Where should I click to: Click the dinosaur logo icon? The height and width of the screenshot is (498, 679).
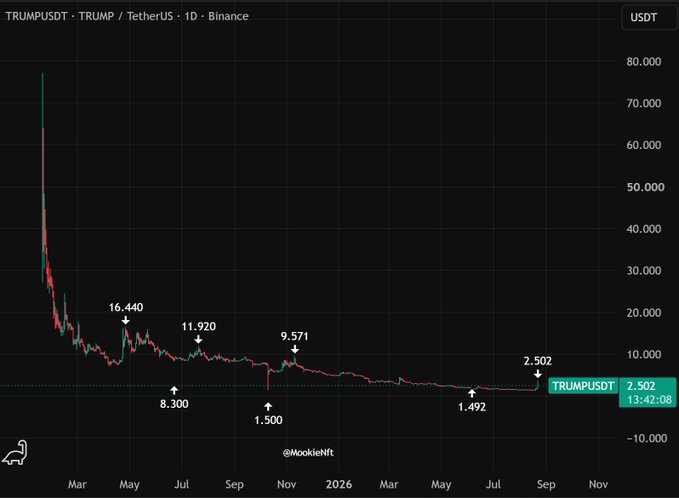click(15, 453)
